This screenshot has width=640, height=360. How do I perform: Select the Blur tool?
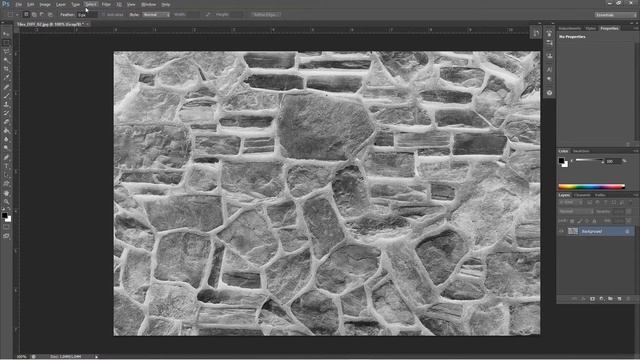(6, 140)
